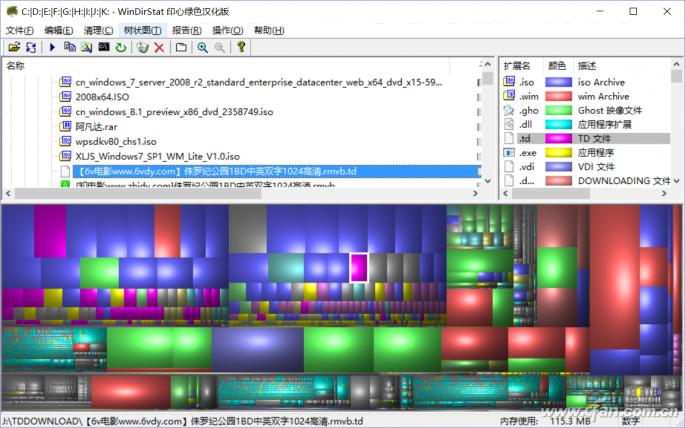Open the 报告(R) menu

pyautogui.click(x=187, y=30)
